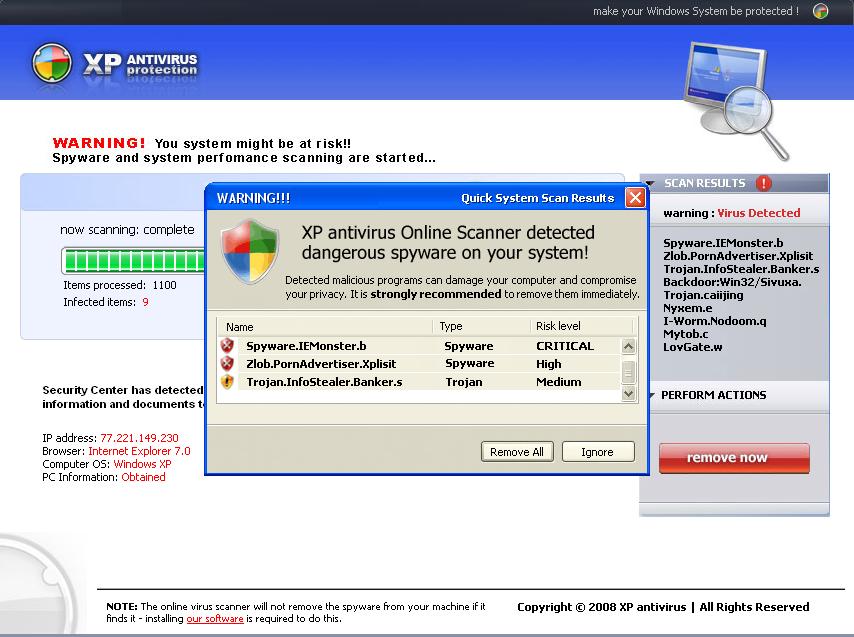Click the red exclamation icon beside SCAN RESULTS

(x=764, y=183)
